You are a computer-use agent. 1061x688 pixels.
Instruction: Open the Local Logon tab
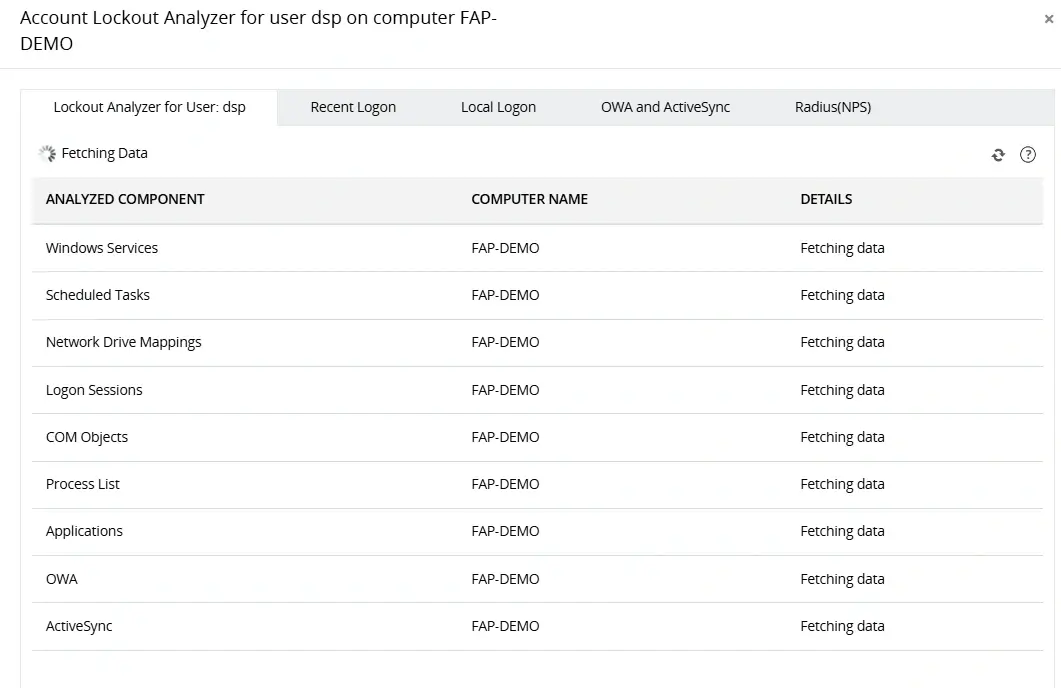(498, 107)
